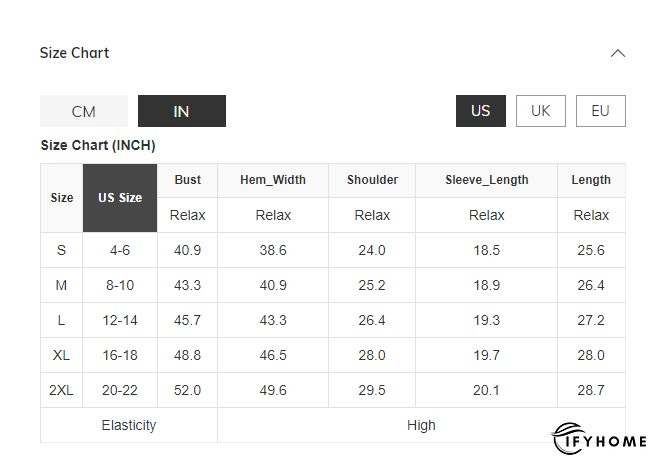Click the Hem_Width column header

(x=273, y=180)
